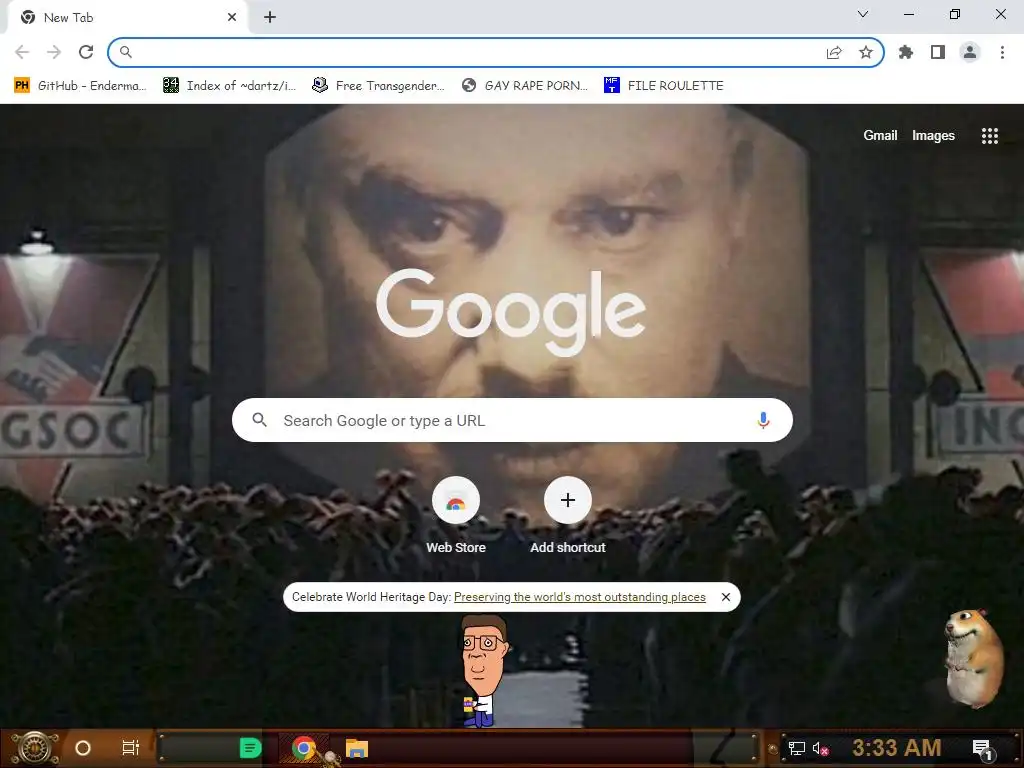Image resolution: width=1024 pixels, height=768 pixels.
Task: Click the Google logo
Action: point(511,312)
